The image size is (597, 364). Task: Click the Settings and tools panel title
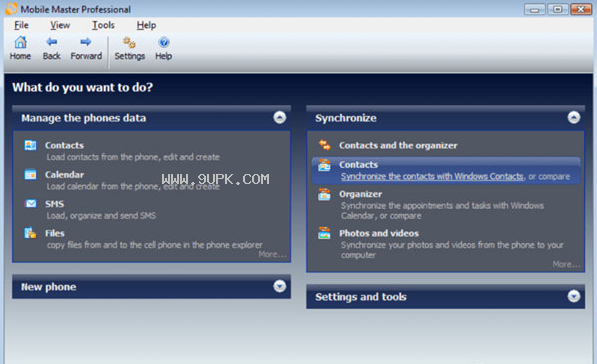click(361, 297)
